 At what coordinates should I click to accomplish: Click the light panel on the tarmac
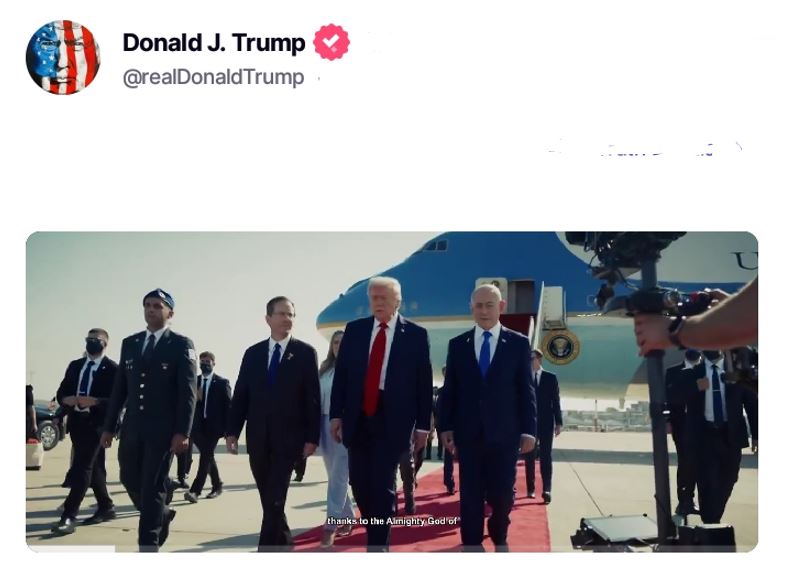(617, 529)
